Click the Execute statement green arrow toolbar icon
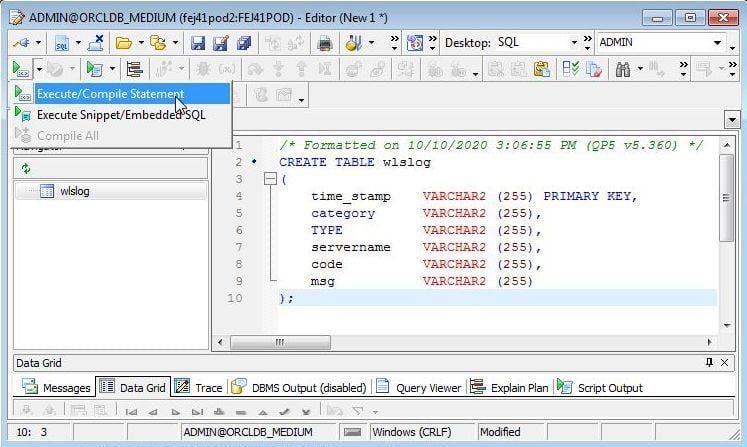 (x=20, y=70)
